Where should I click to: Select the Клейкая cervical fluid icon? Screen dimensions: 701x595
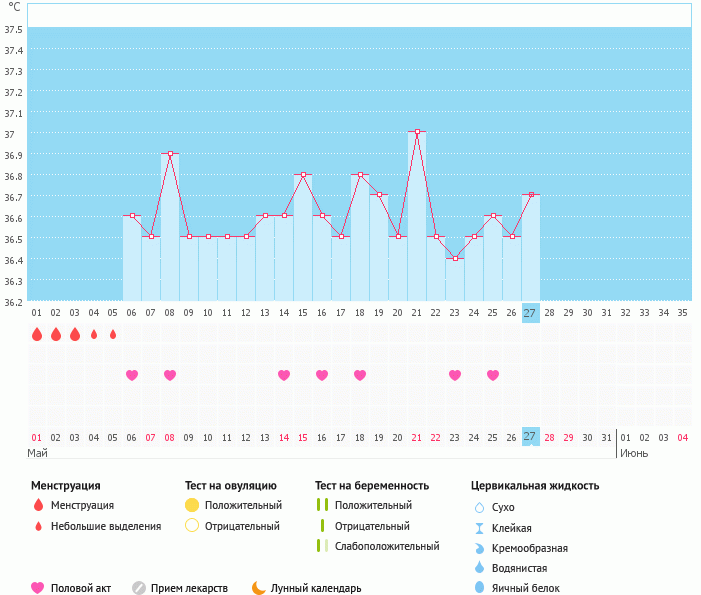point(479,528)
